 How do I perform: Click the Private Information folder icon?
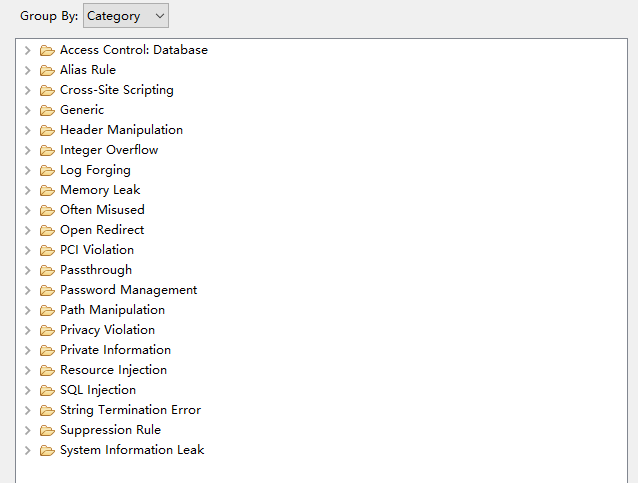pyautogui.click(x=47, y=350)
